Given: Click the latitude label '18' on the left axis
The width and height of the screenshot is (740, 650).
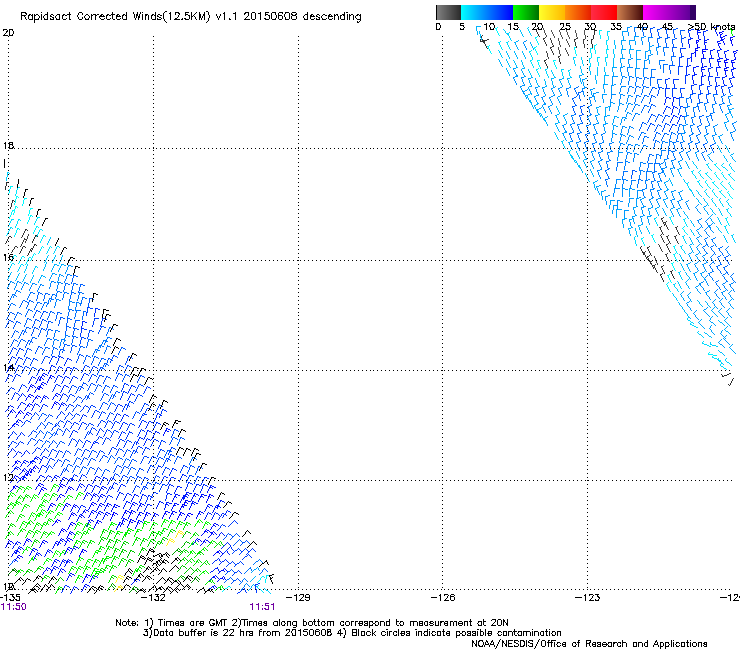Looking at the screenshot, I should tap(8, 145).
